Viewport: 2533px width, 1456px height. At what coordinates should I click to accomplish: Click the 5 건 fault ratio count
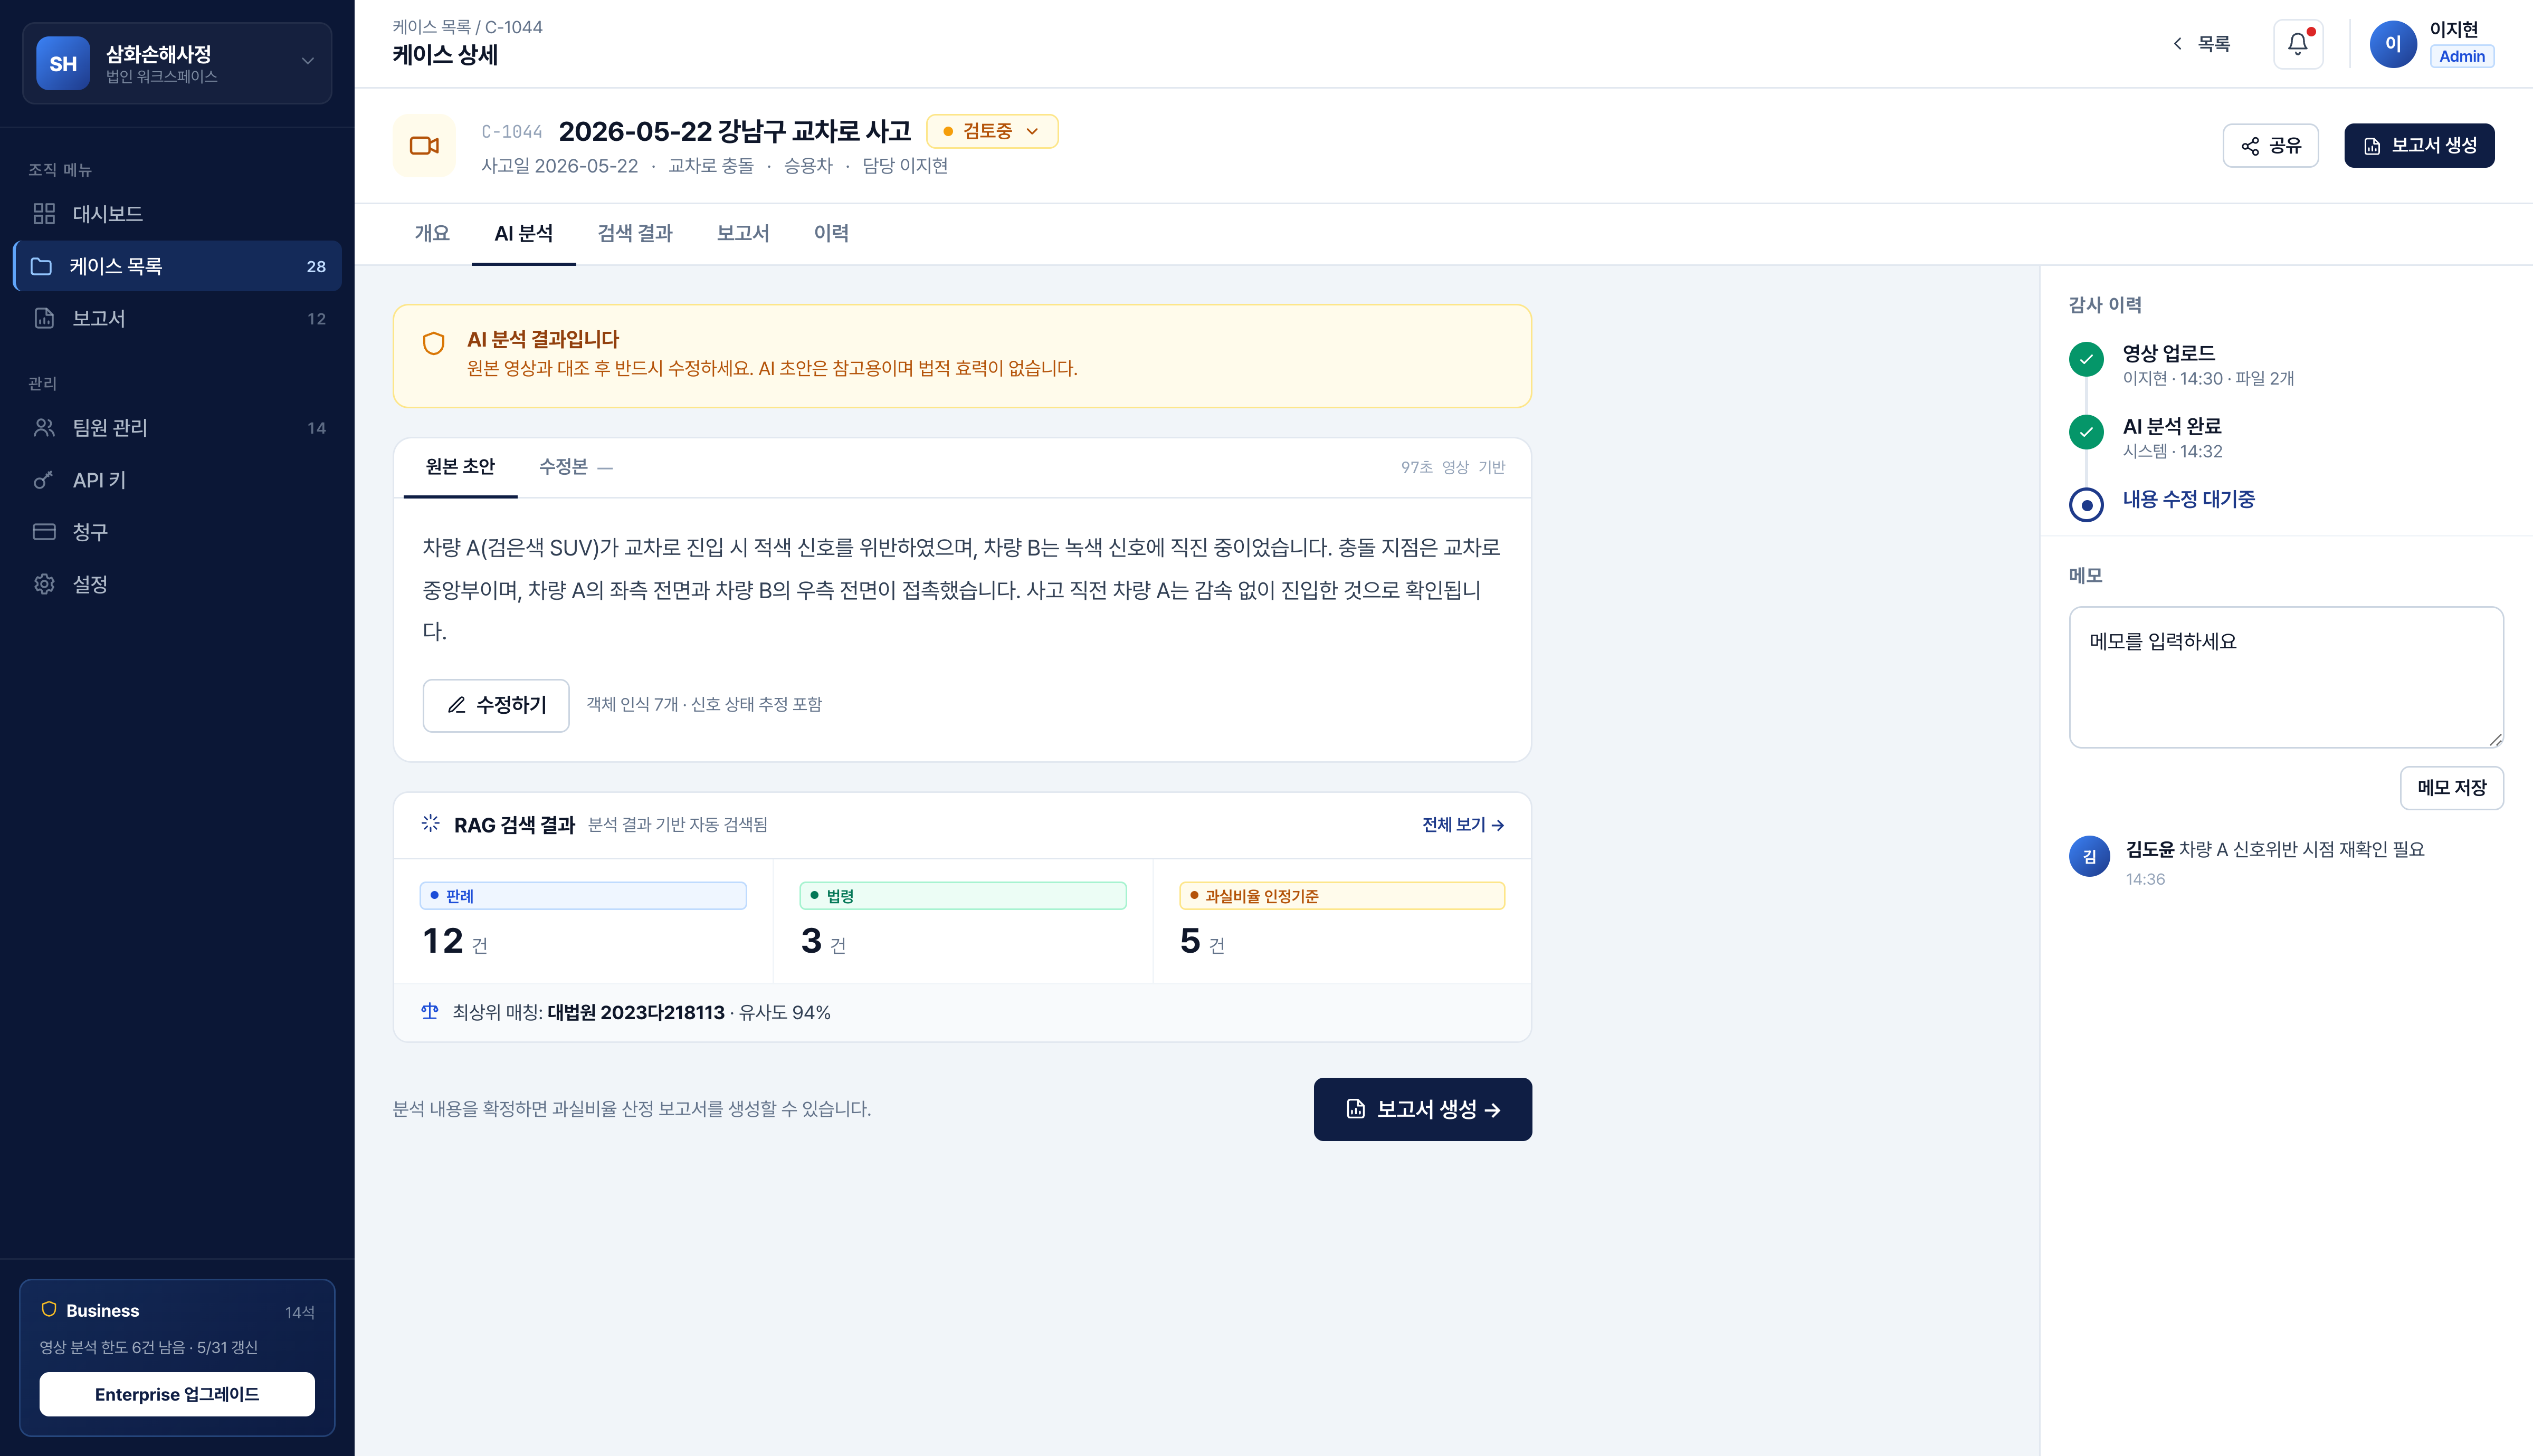[1202, 941]
